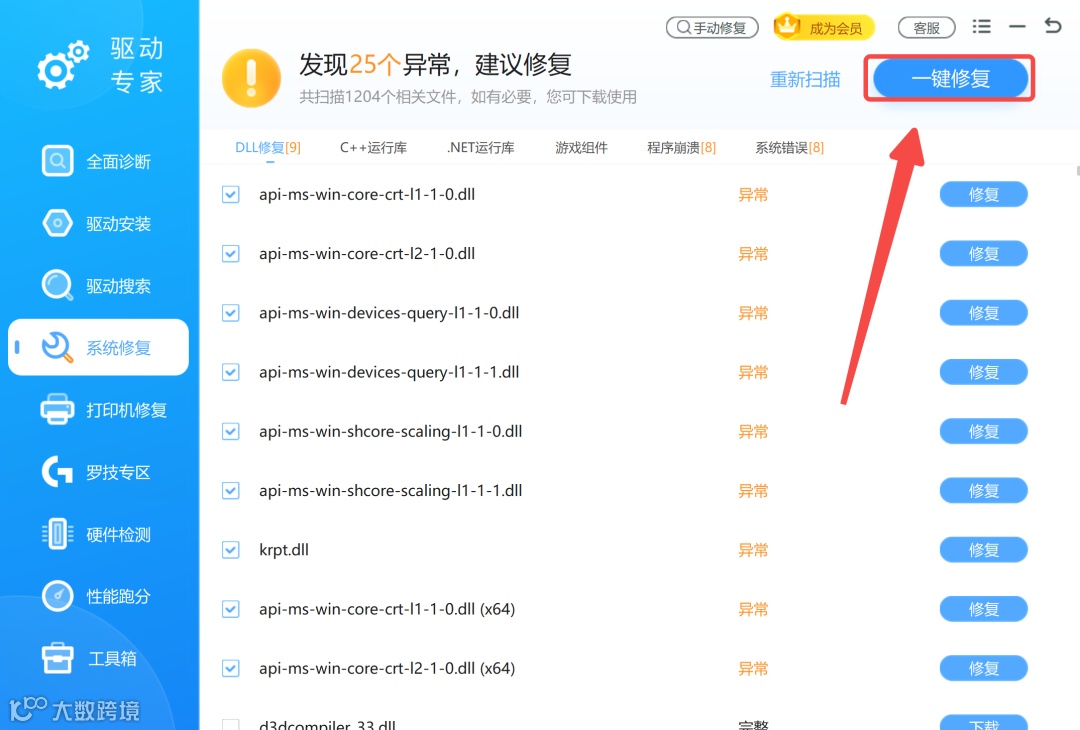Open 硬件检测 sidebar label
This screenshot has width=1080, height=730.
click(118, 534)
